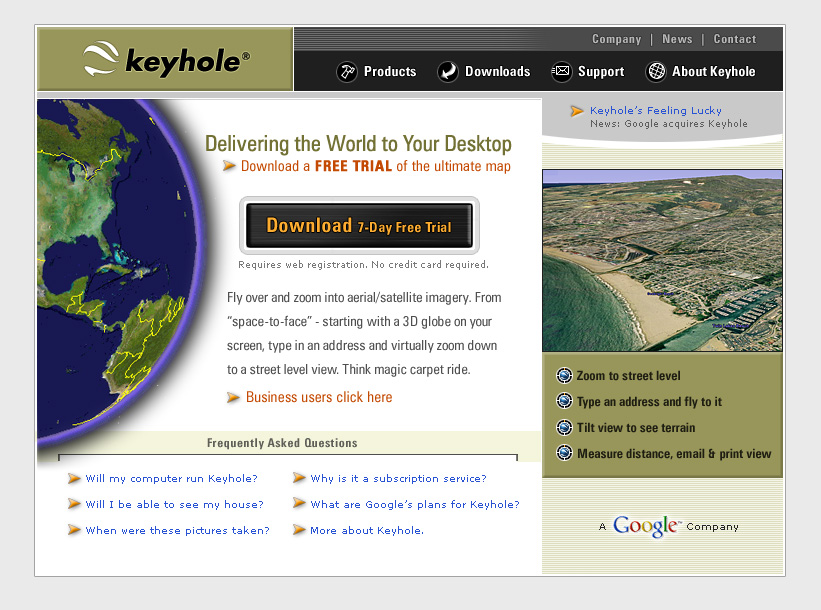Click the Frequently Asked Questions heading
Screen dimensions: 821x610
tap(282, 443)
